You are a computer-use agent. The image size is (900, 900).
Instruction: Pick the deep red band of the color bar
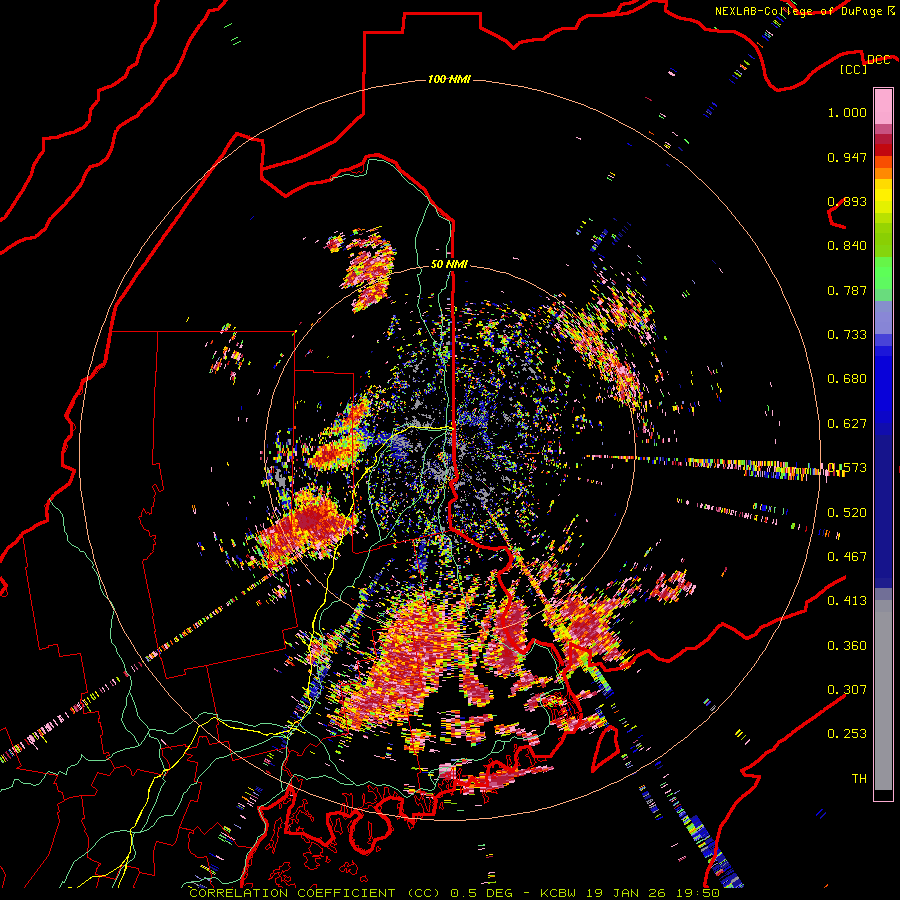[883, 150]
